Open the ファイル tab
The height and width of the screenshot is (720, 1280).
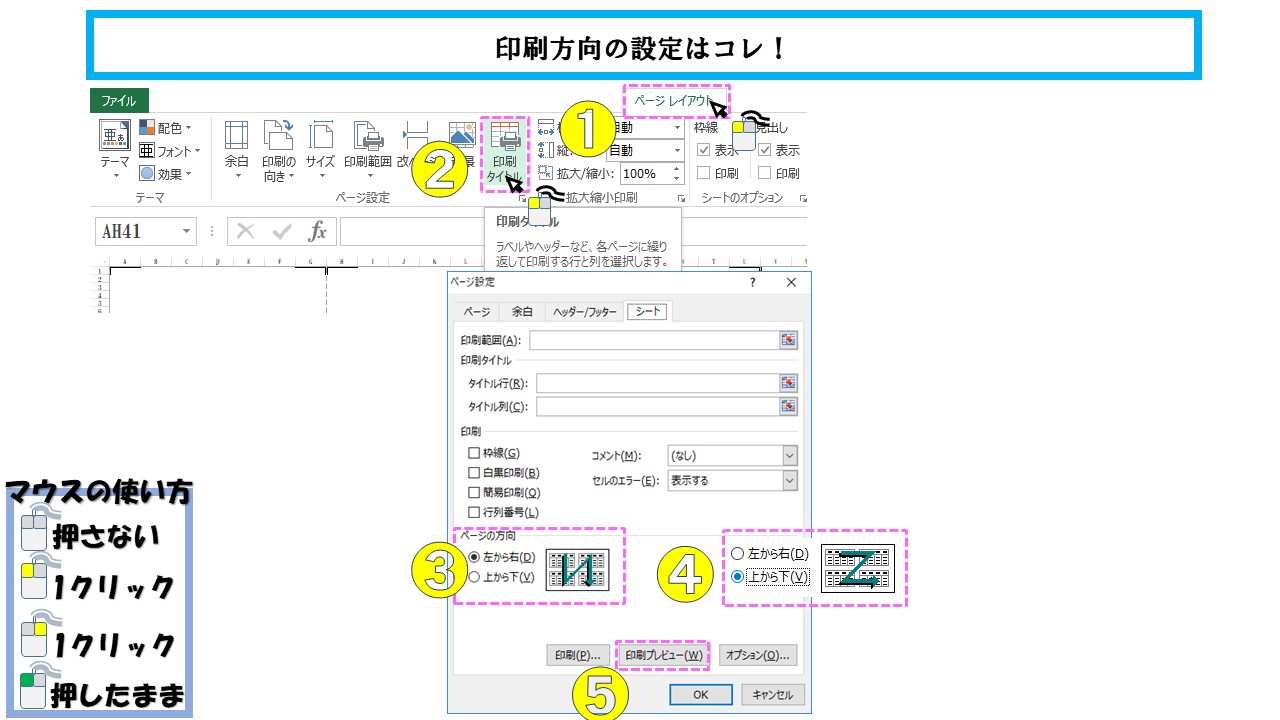pyautogui.click(x=119, y=101)
